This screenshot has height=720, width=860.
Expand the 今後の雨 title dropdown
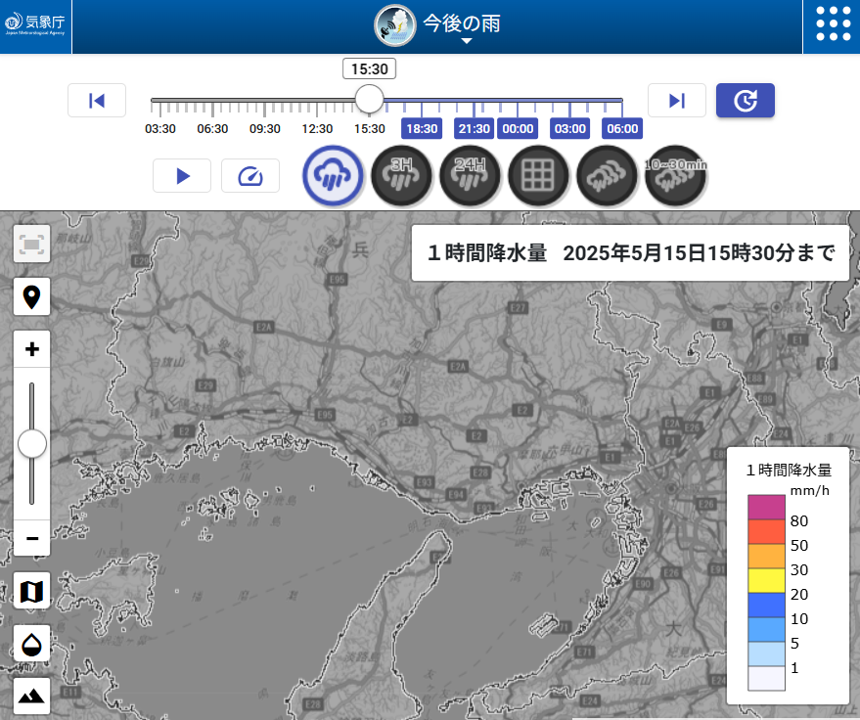point(466,41)
